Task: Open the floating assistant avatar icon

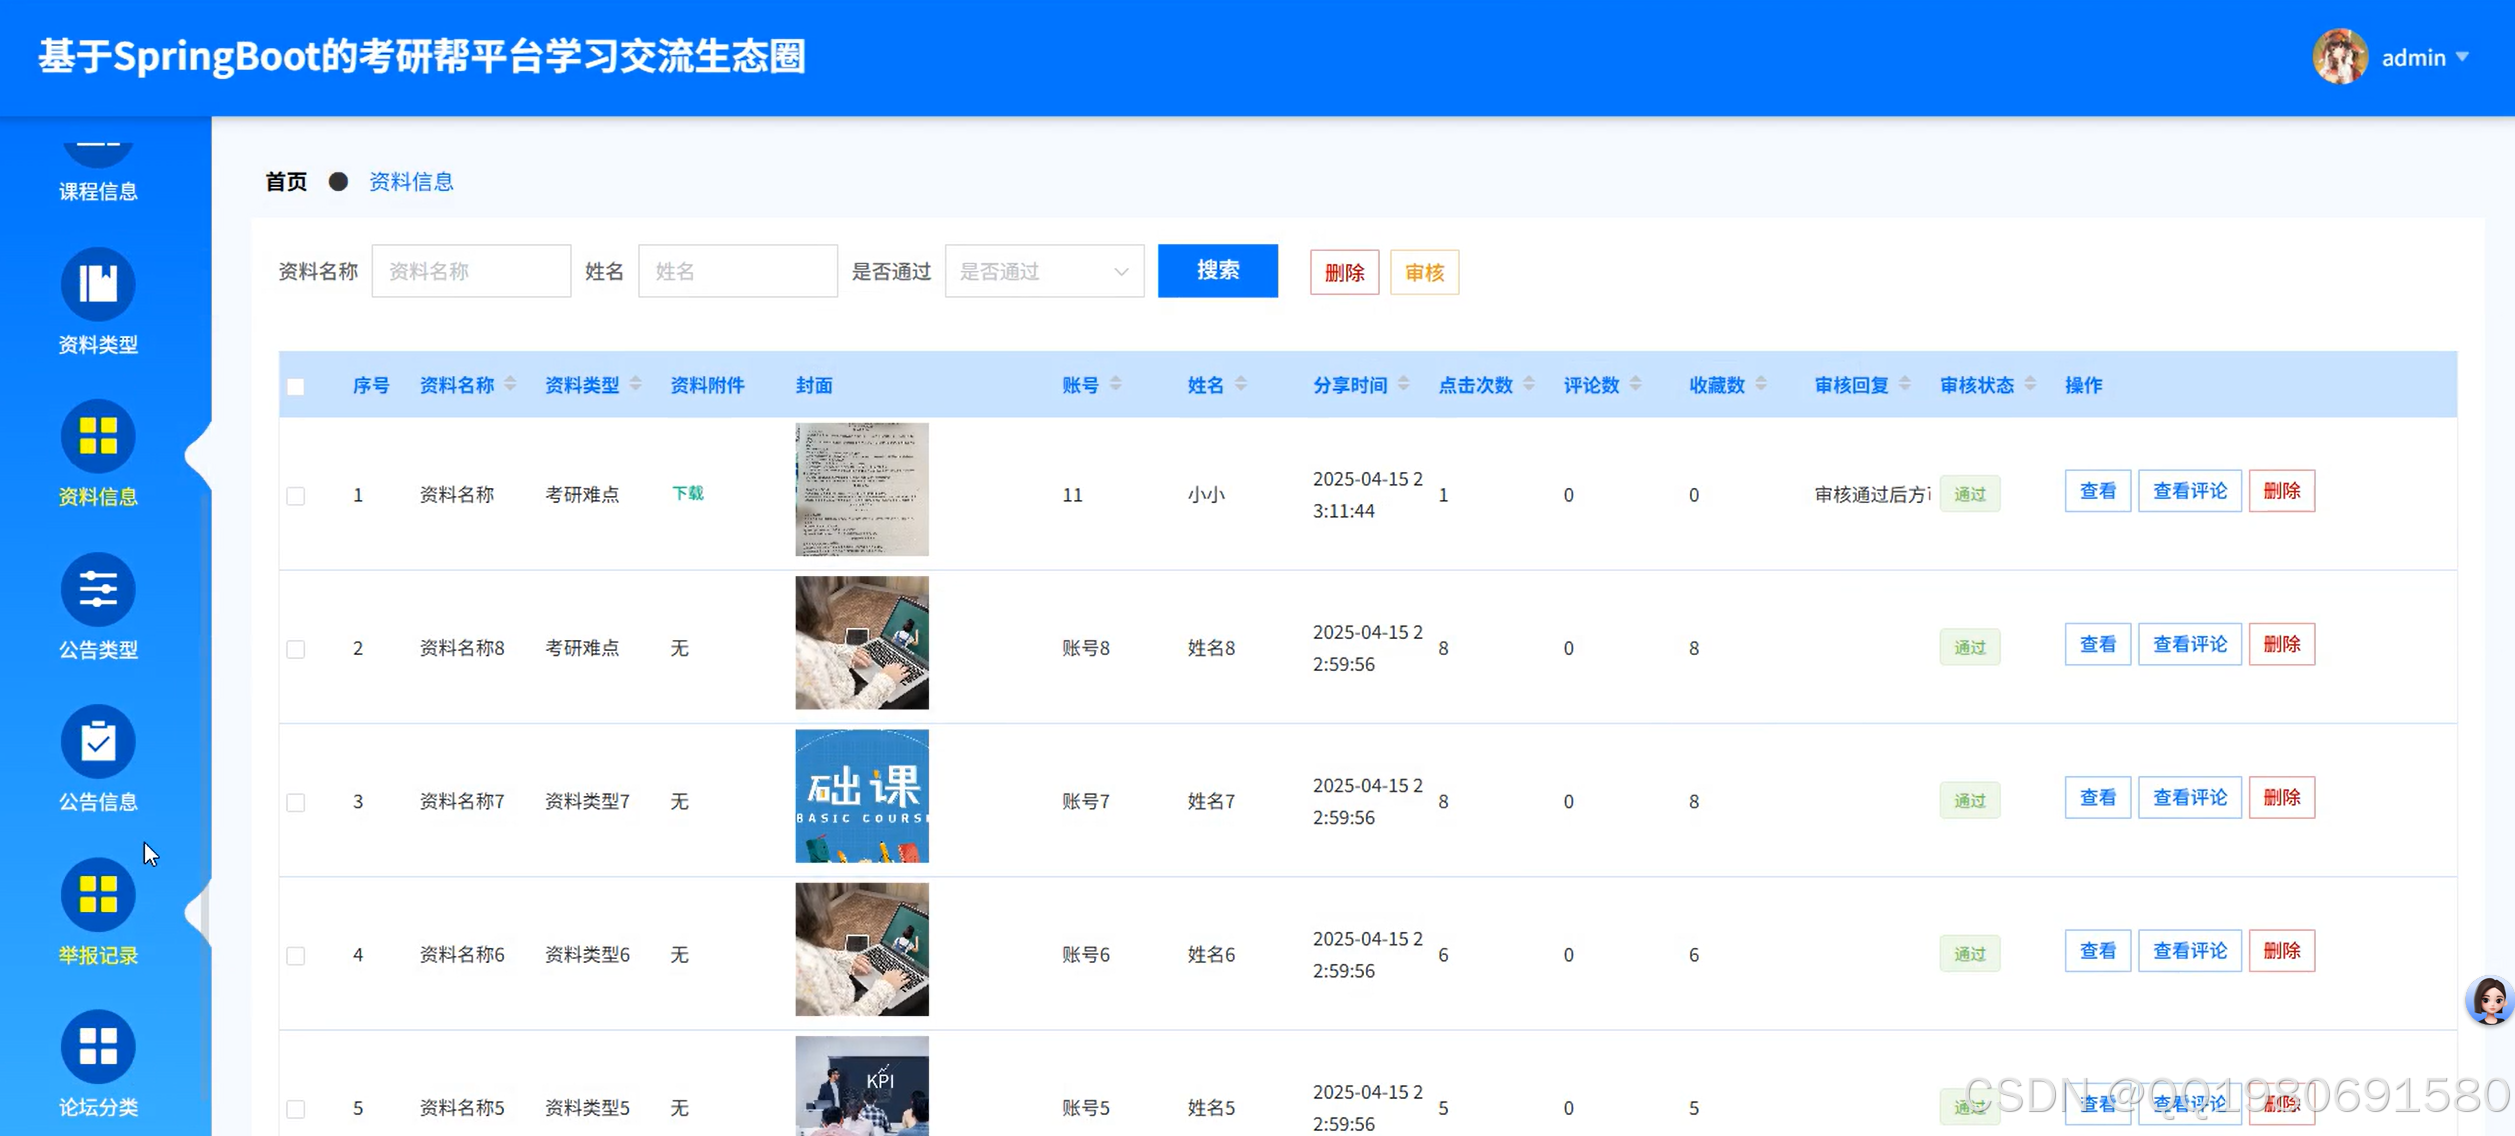Action: (x=2488, y=1000)
